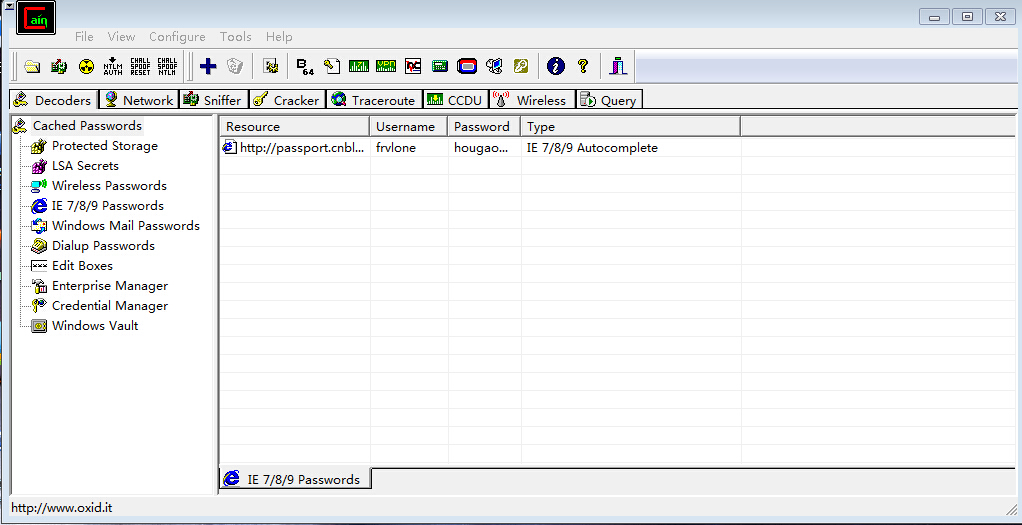Select LSA Secrets in the tree

click(85, 166)
